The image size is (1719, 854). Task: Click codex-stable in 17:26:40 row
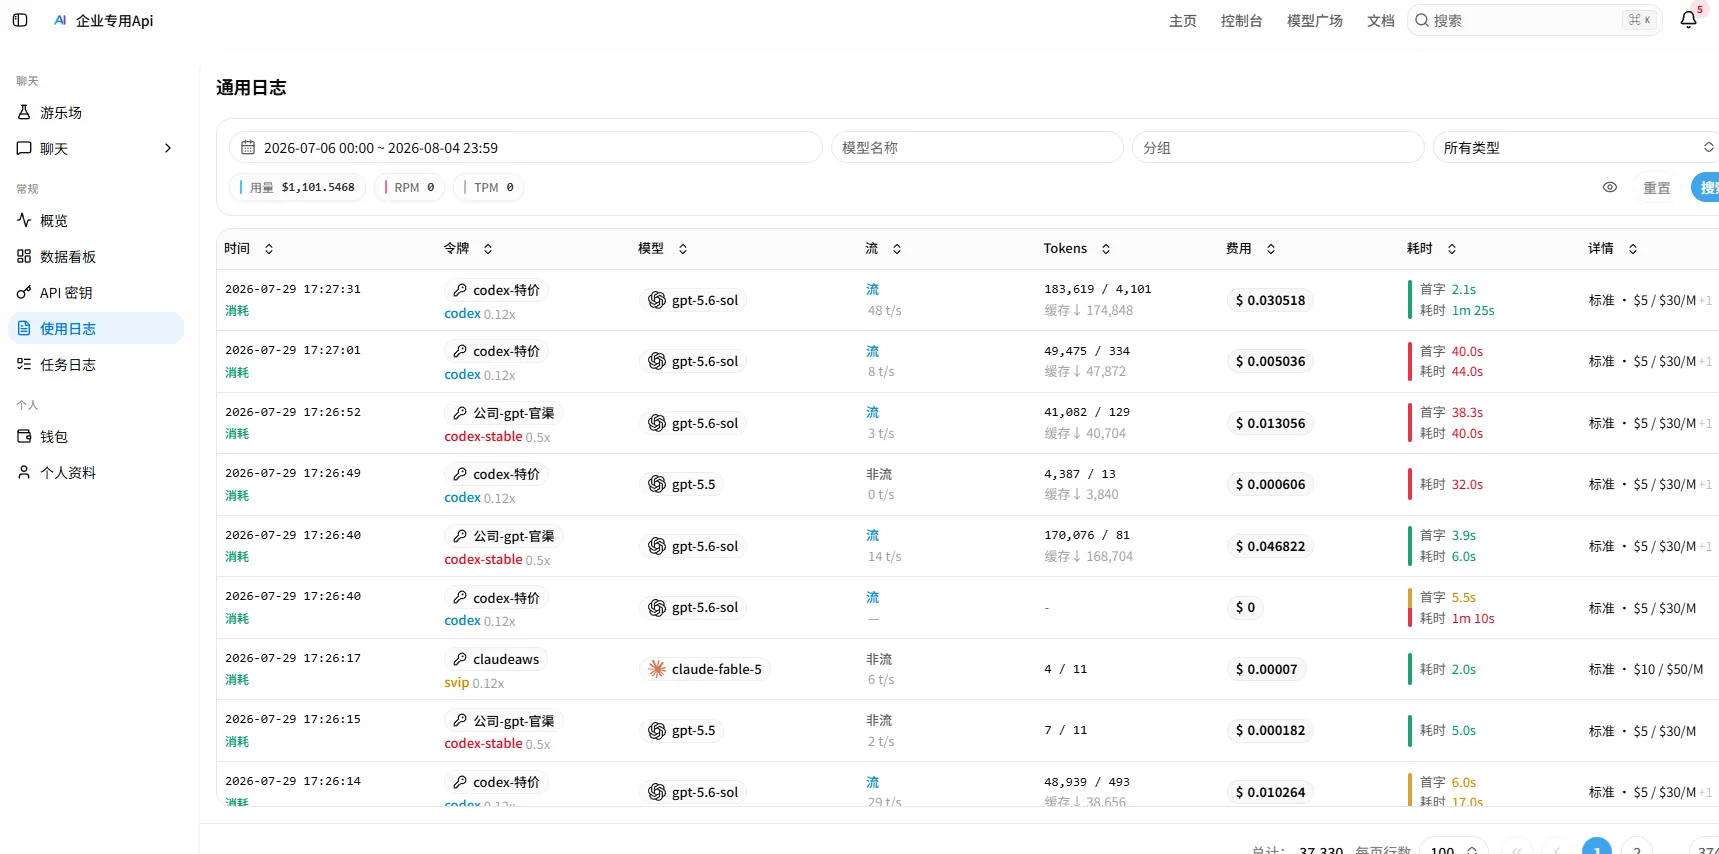(x=483, y=559)
